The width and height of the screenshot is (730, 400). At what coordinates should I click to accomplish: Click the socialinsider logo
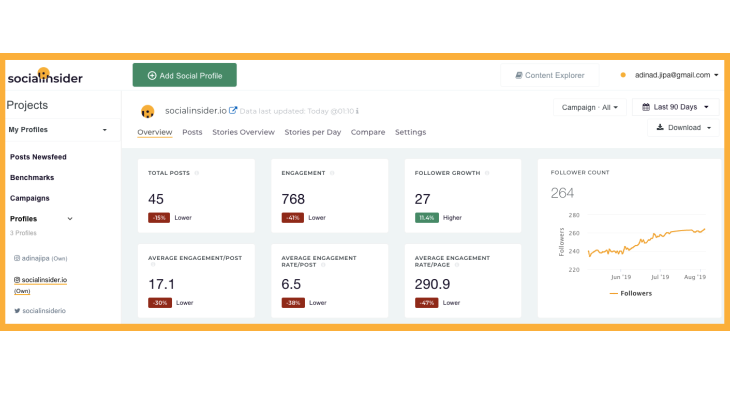coord(45,76)
